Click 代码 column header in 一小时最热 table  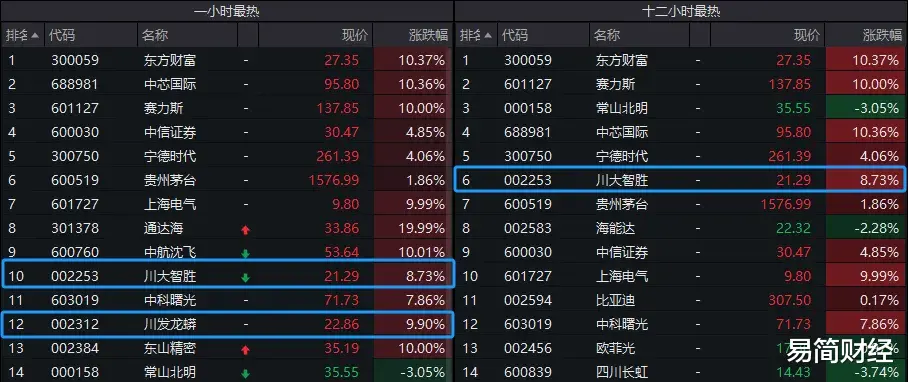(62, 35)
